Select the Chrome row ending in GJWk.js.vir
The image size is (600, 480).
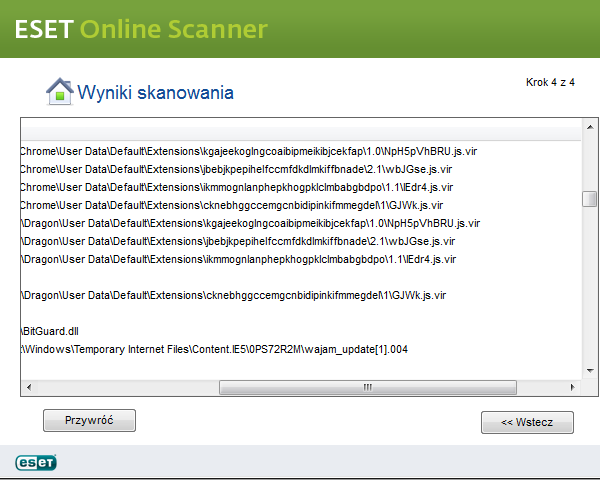[x=302, y=205]
